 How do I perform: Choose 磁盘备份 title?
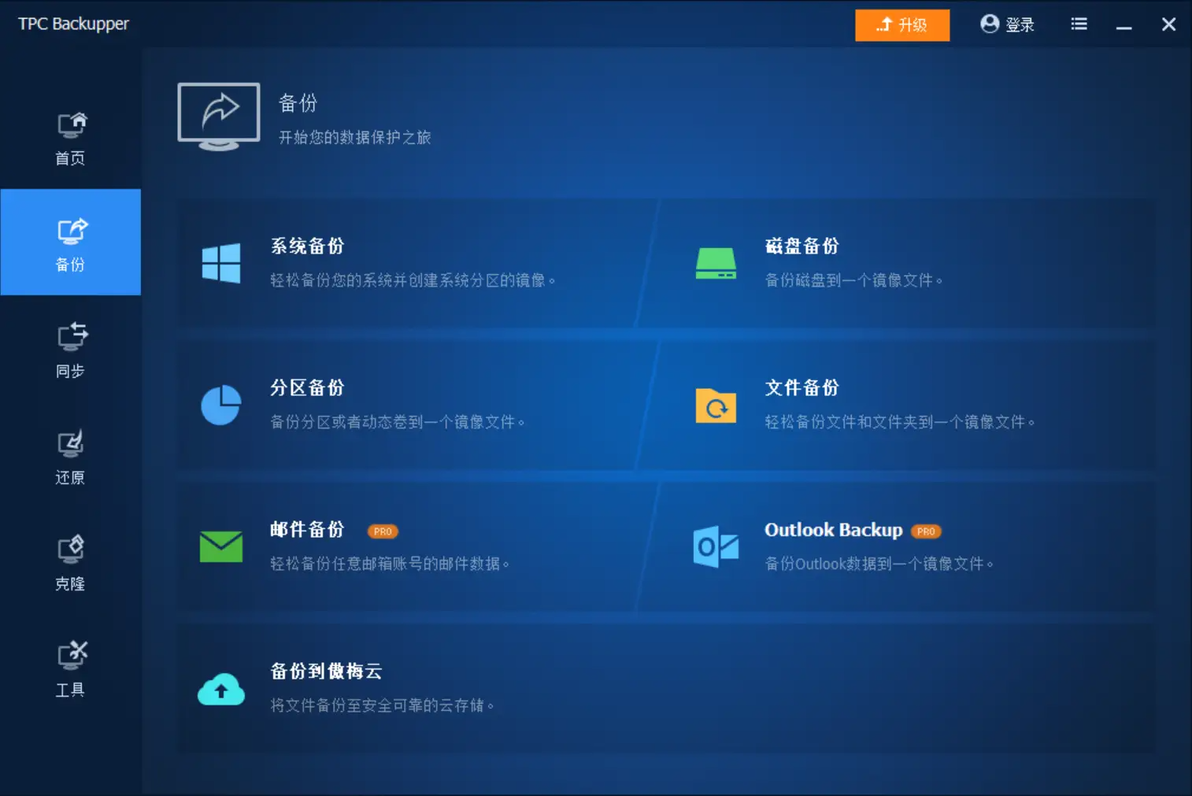(x=802, y=246)
